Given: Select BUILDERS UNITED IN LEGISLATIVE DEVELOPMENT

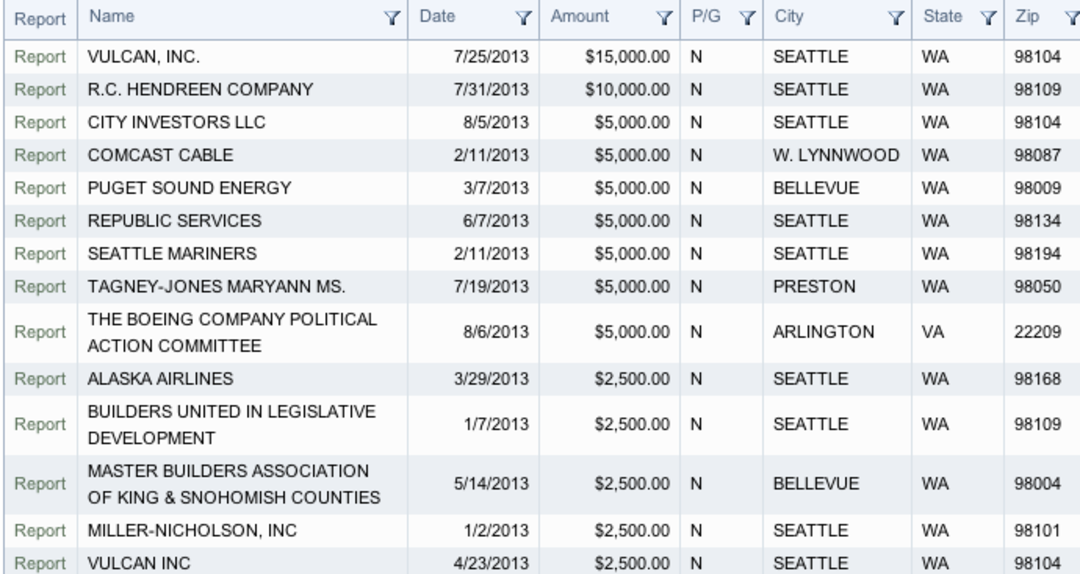Looking at the screenshot, I should (x=231, y=424).
